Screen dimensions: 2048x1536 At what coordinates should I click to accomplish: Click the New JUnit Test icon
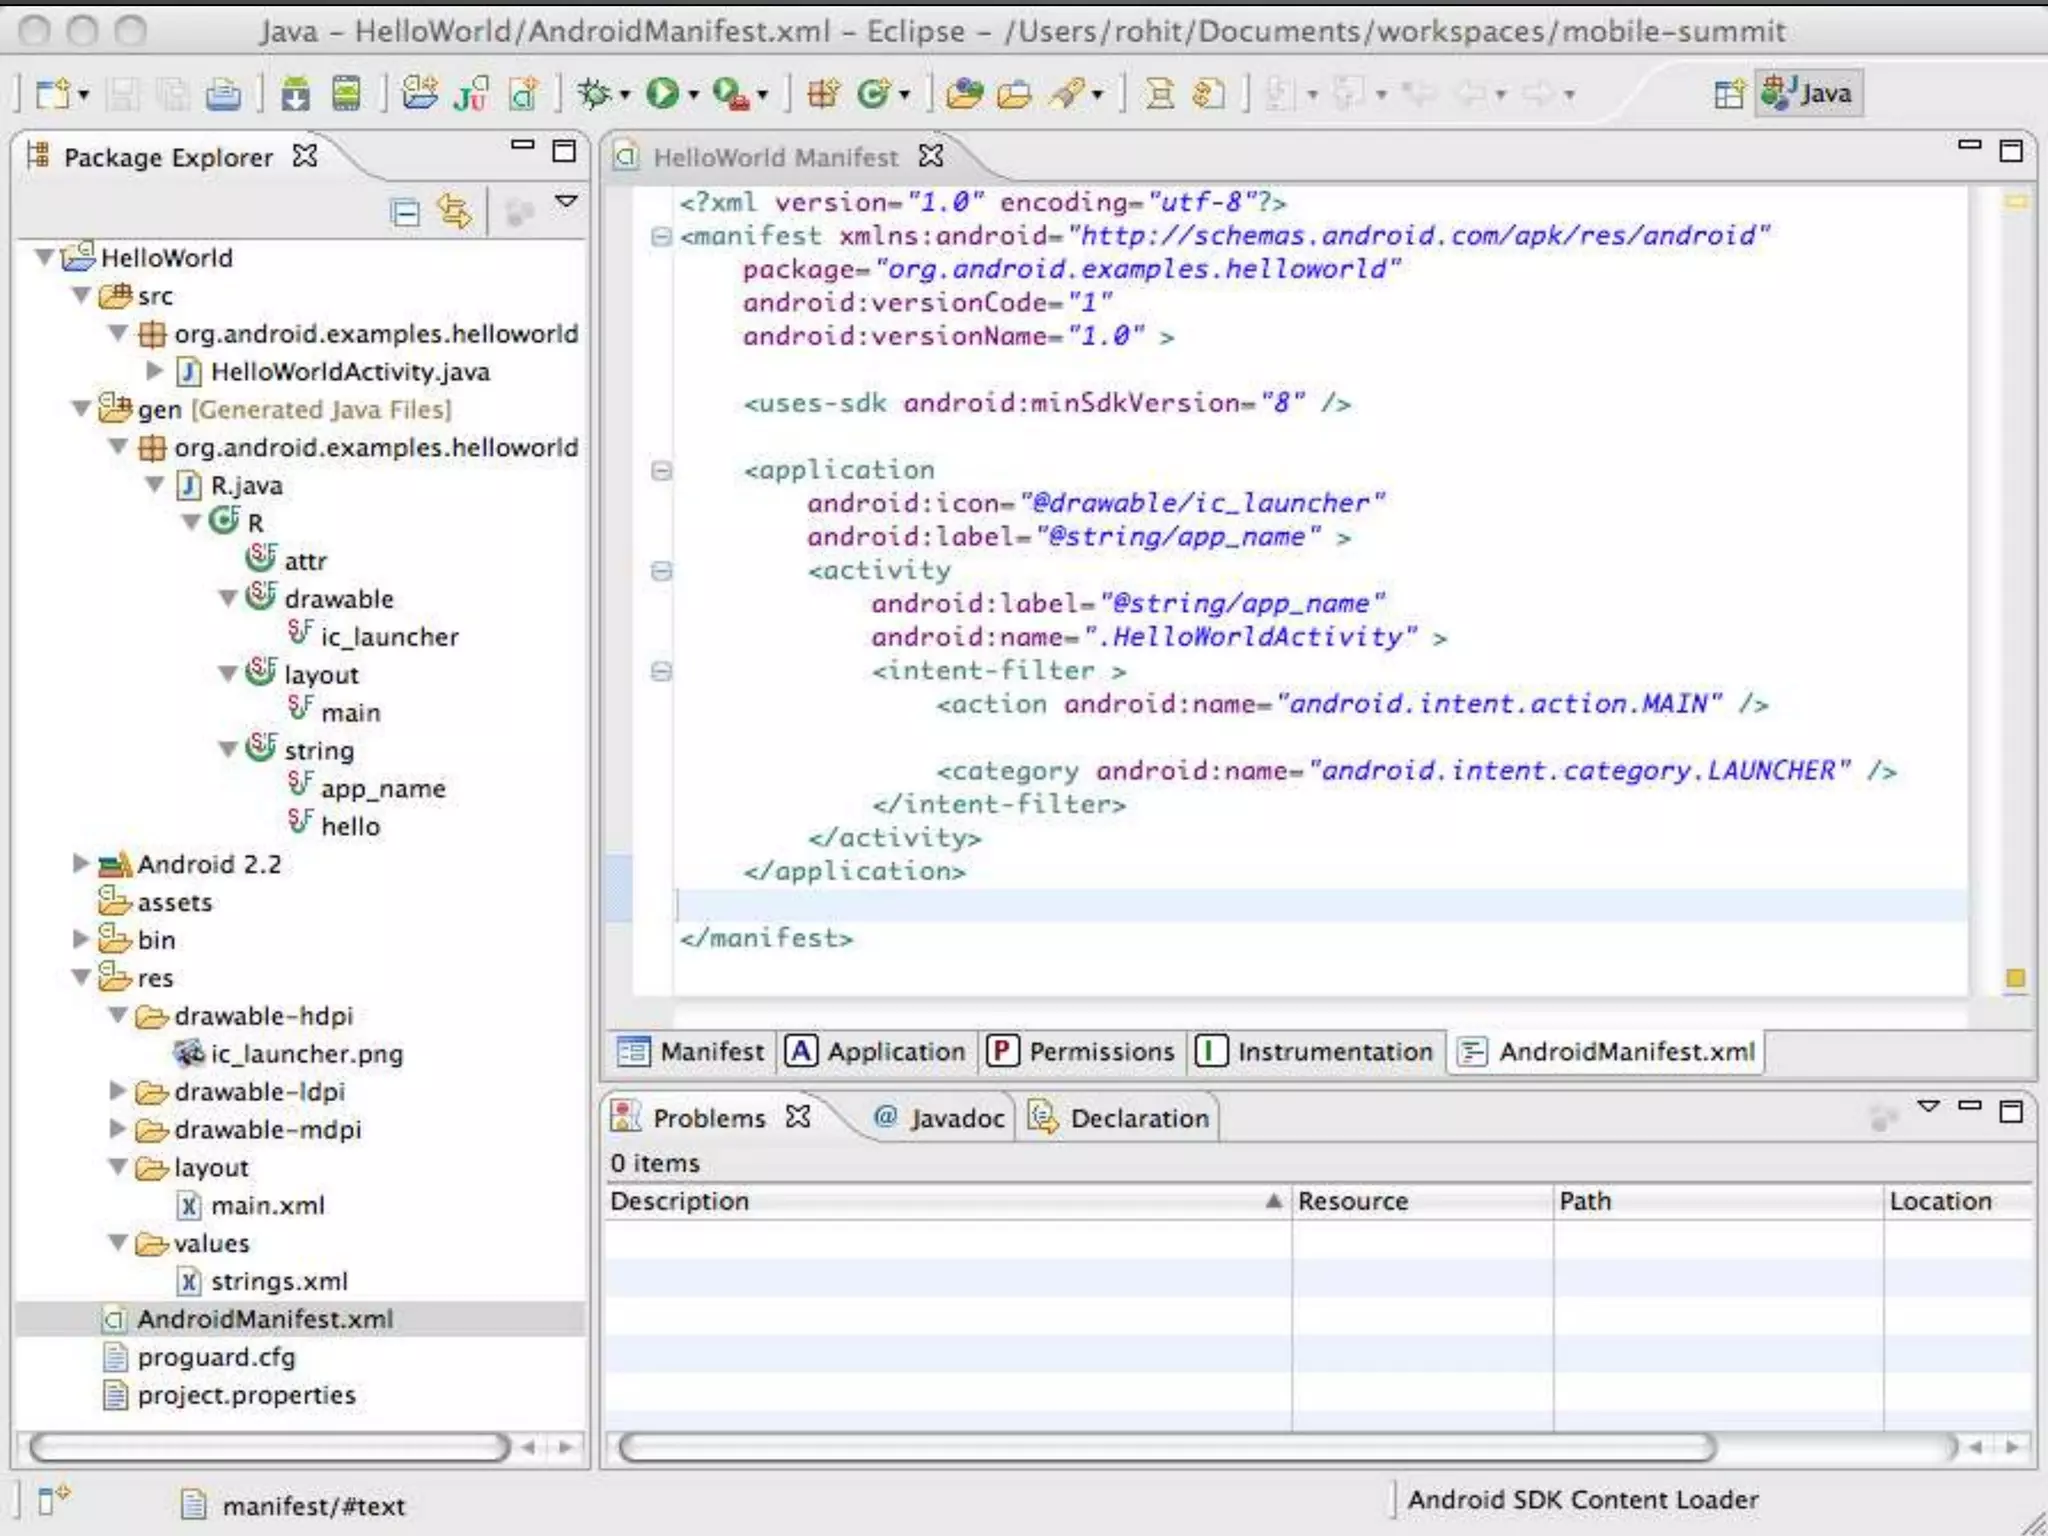pos(471,94)
